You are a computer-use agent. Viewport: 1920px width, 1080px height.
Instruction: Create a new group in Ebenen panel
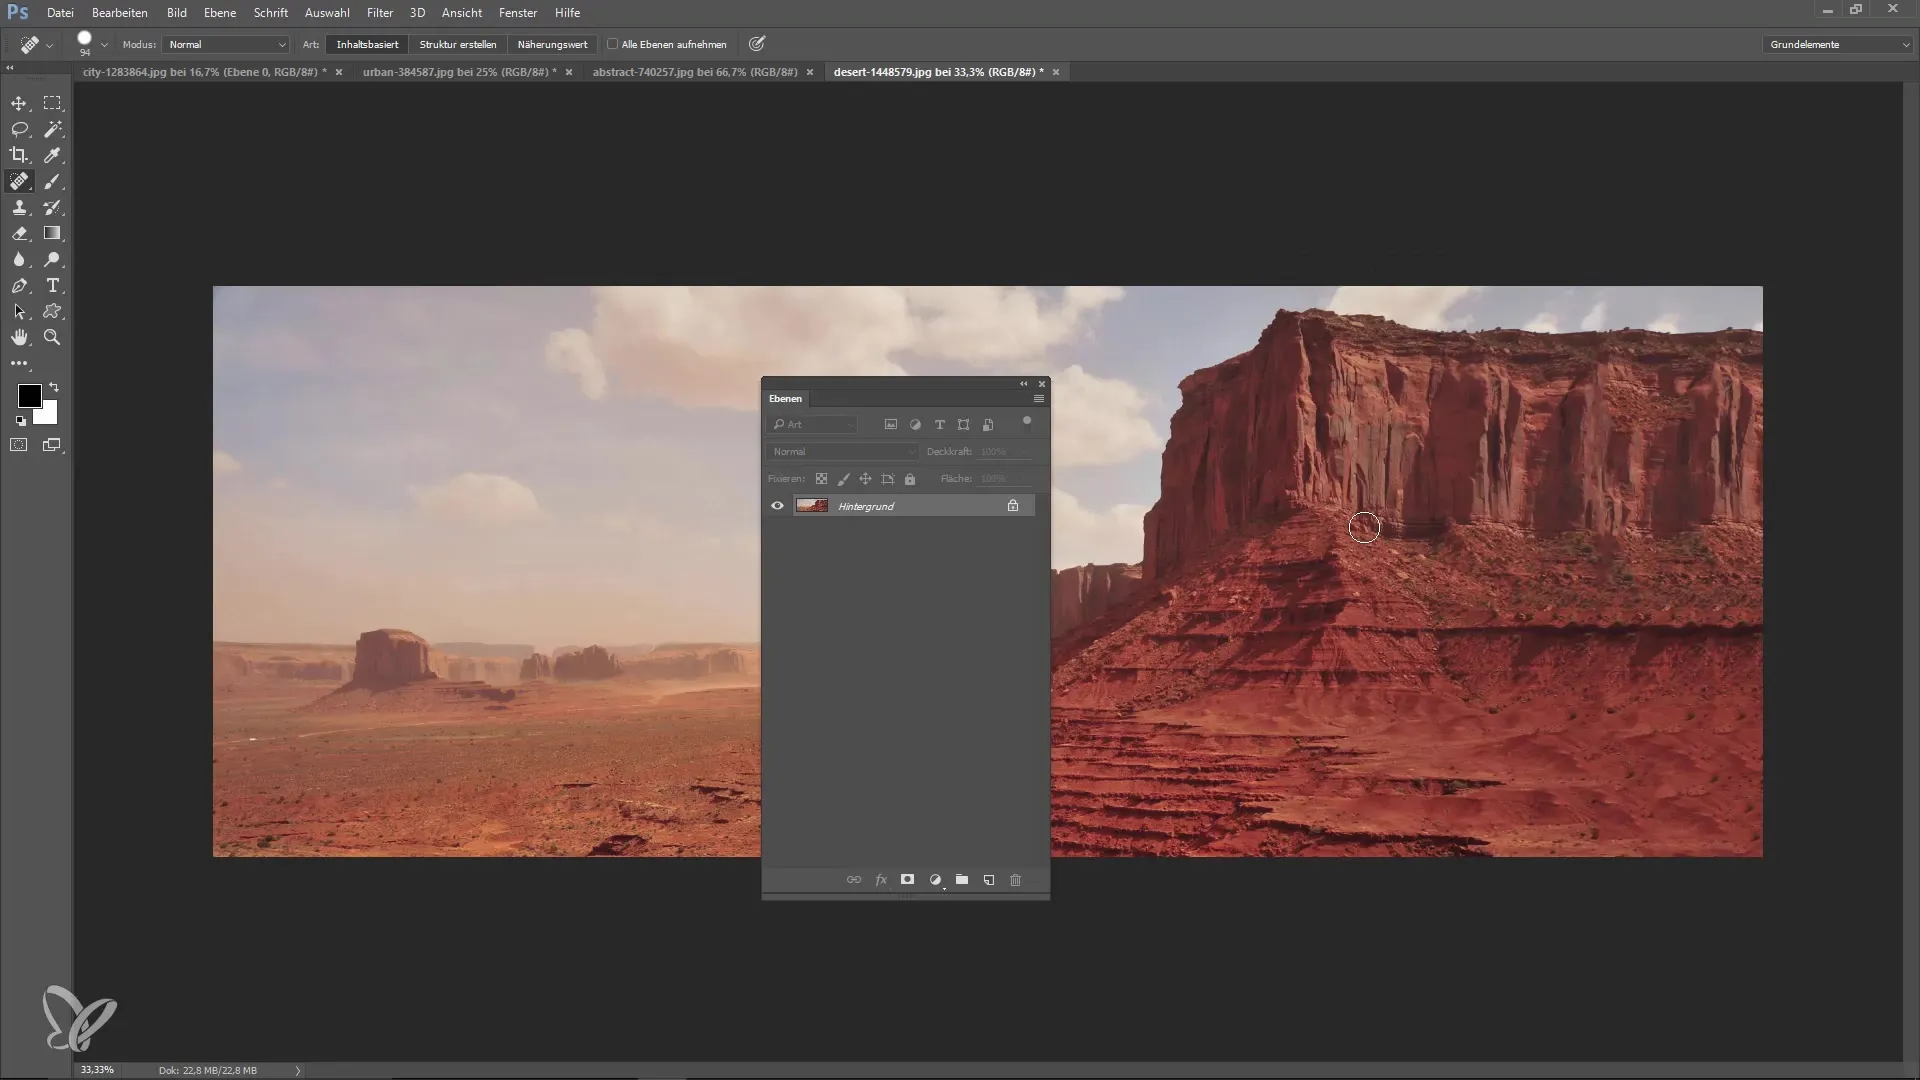[962, 880]
